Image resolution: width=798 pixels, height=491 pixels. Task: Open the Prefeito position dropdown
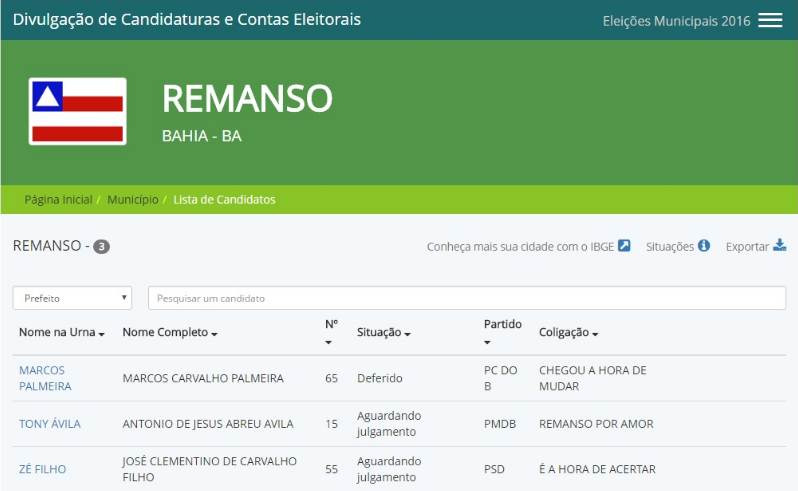[x=72, y=298]
